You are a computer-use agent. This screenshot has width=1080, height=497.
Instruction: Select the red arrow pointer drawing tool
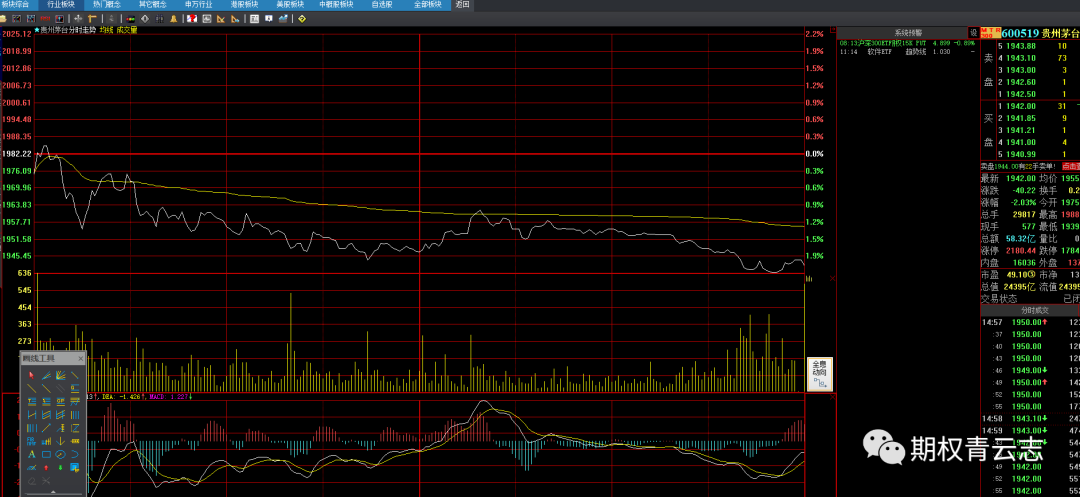[x=31, y=376]
